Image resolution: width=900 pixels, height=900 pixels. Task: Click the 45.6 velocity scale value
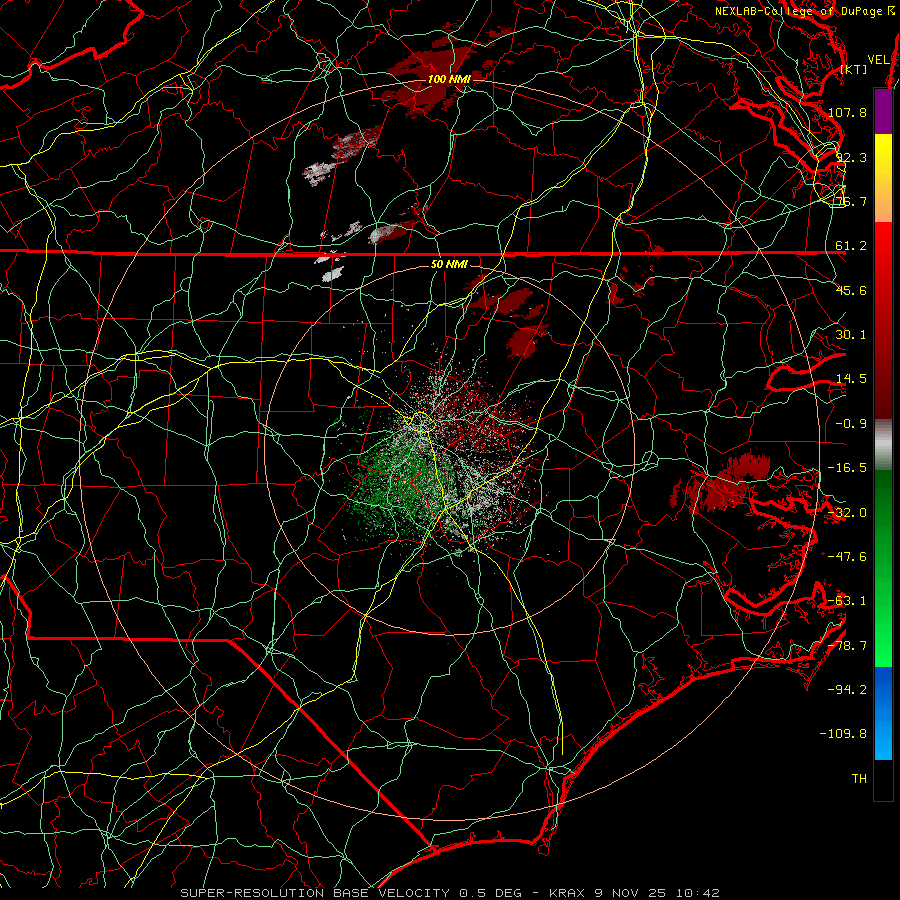pyautogui.click(x=851, y=290)
